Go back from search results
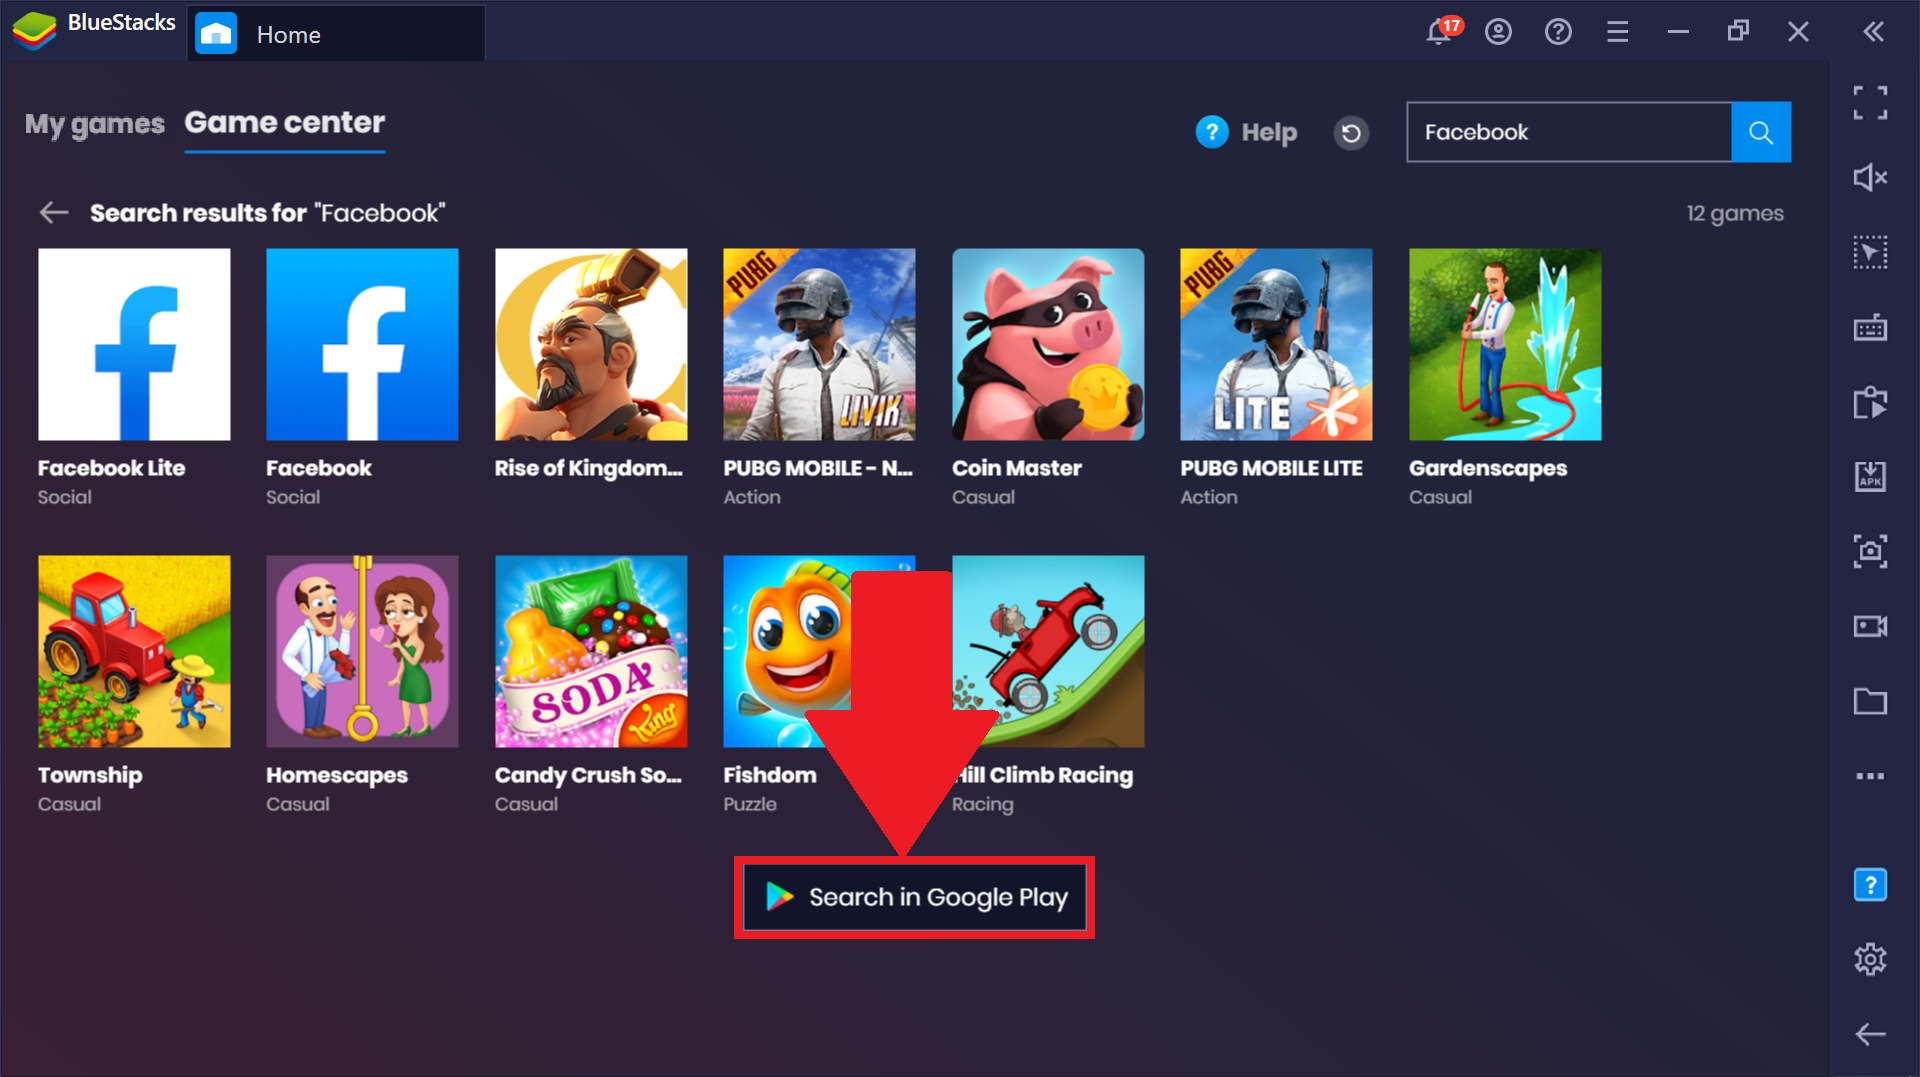This screenshot has height=1077, width=1920. click(54, 212)
